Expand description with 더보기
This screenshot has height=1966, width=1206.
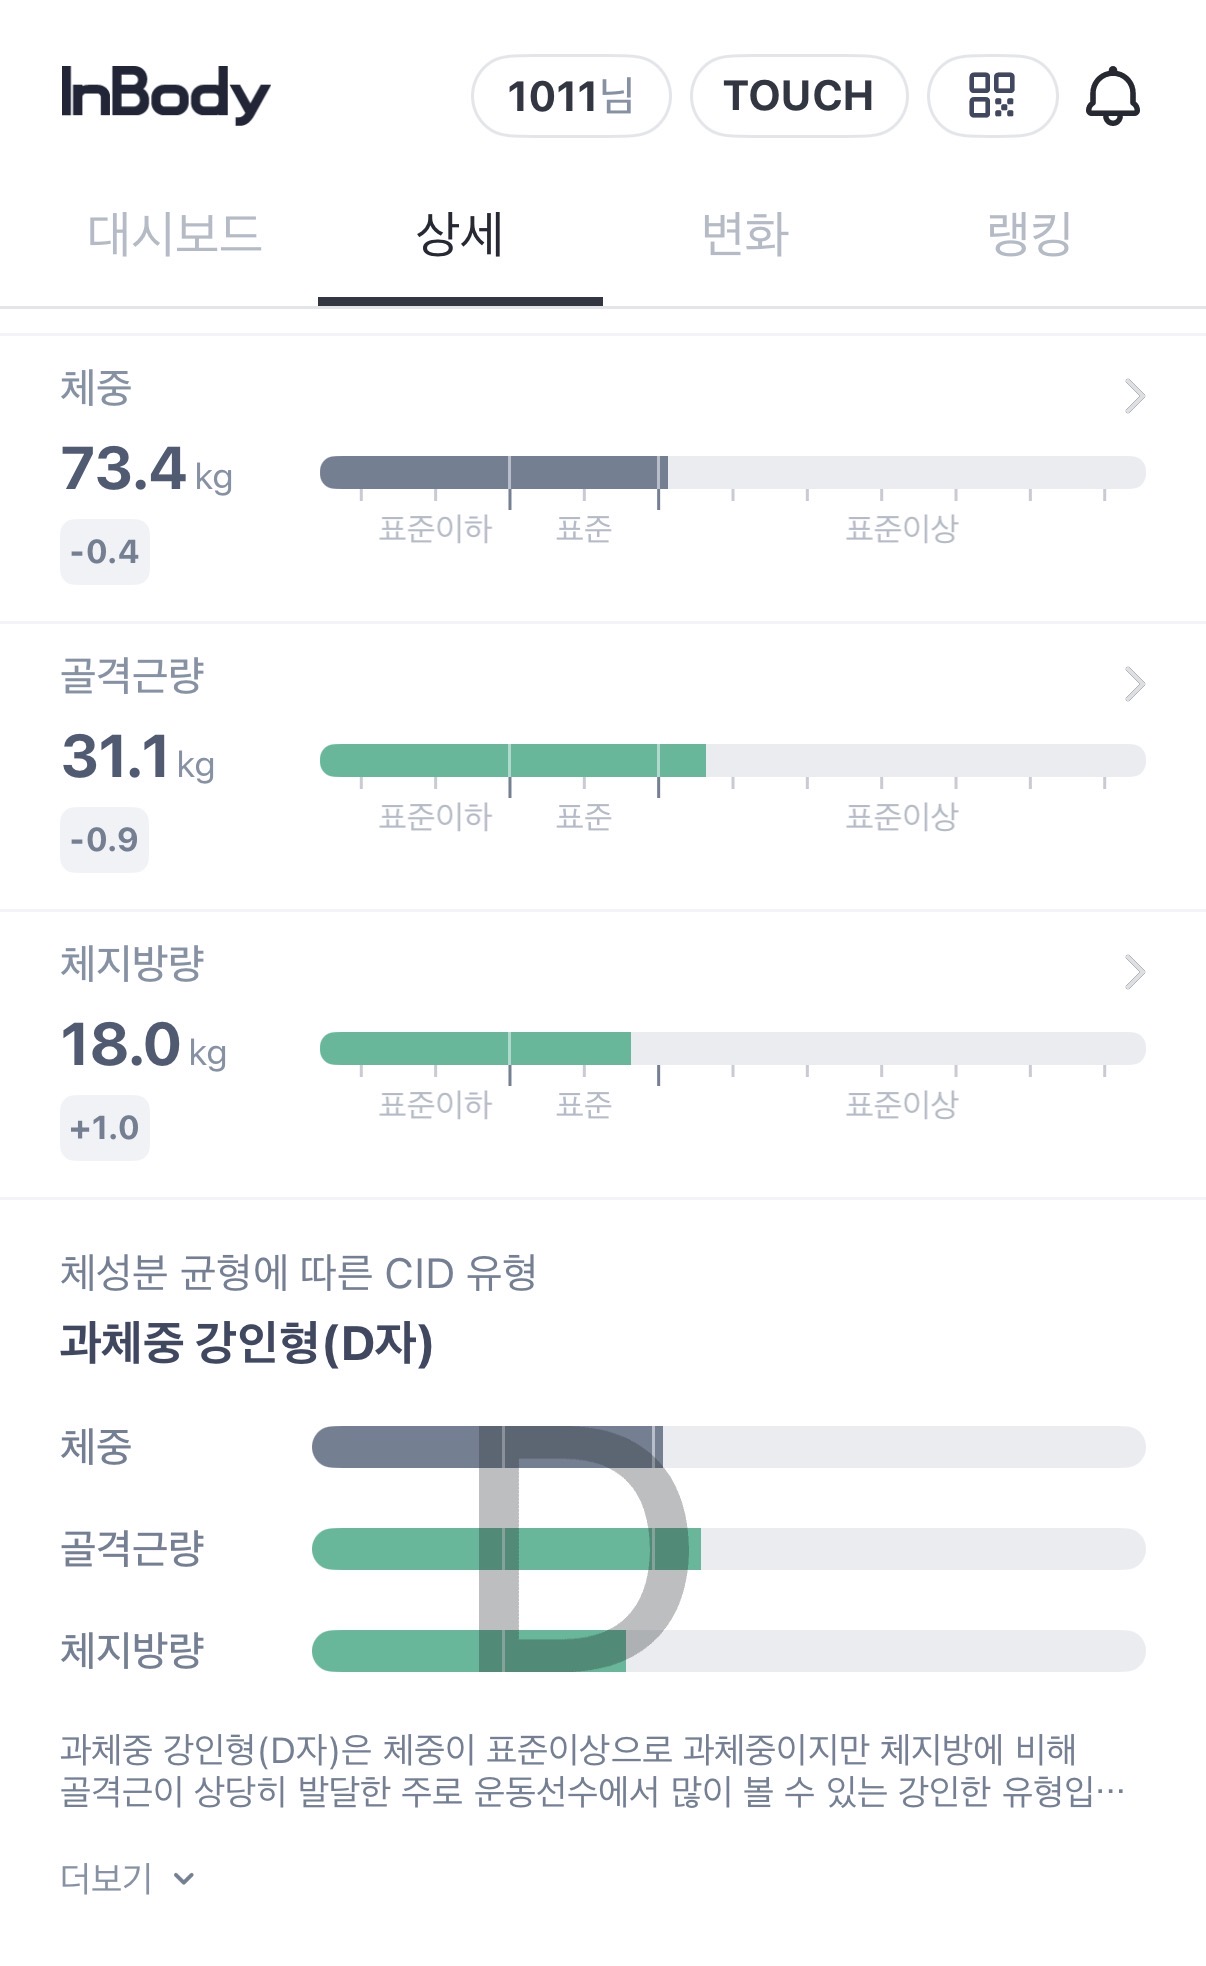click(x=127, y=1878)
